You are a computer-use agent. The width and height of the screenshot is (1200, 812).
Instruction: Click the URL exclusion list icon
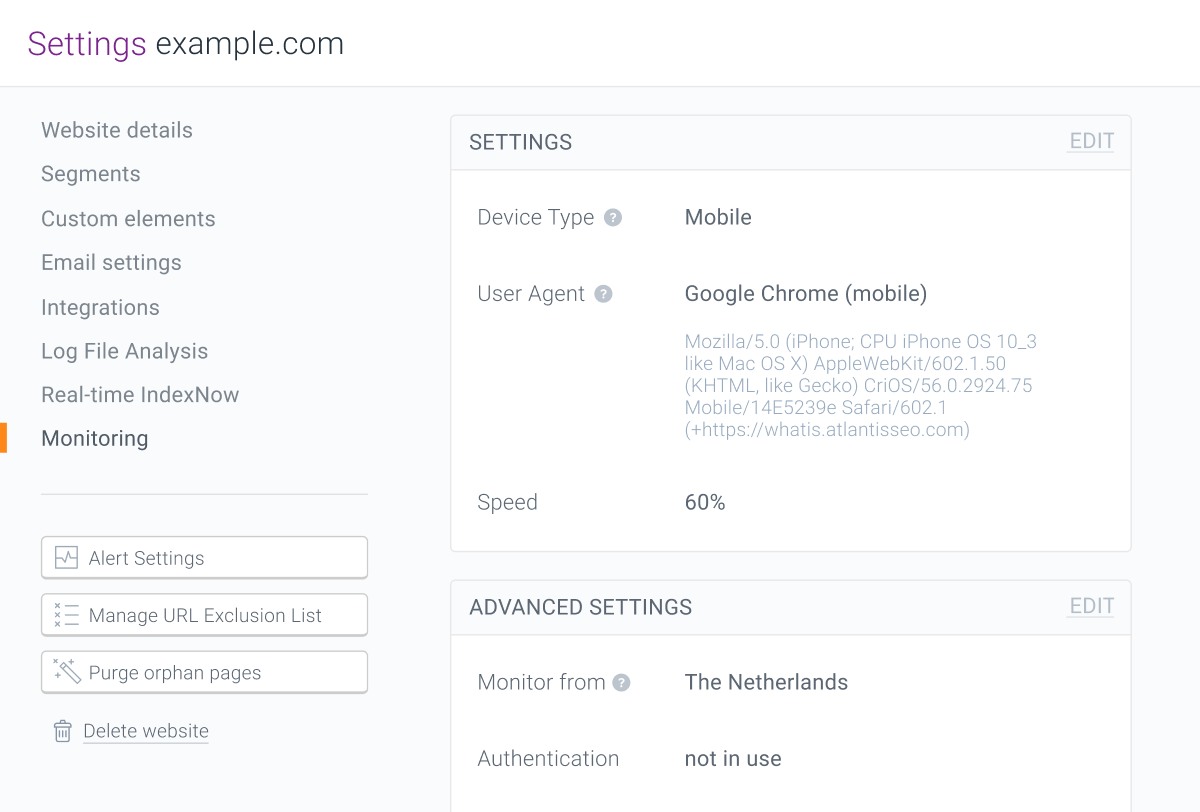click(66, 615)
